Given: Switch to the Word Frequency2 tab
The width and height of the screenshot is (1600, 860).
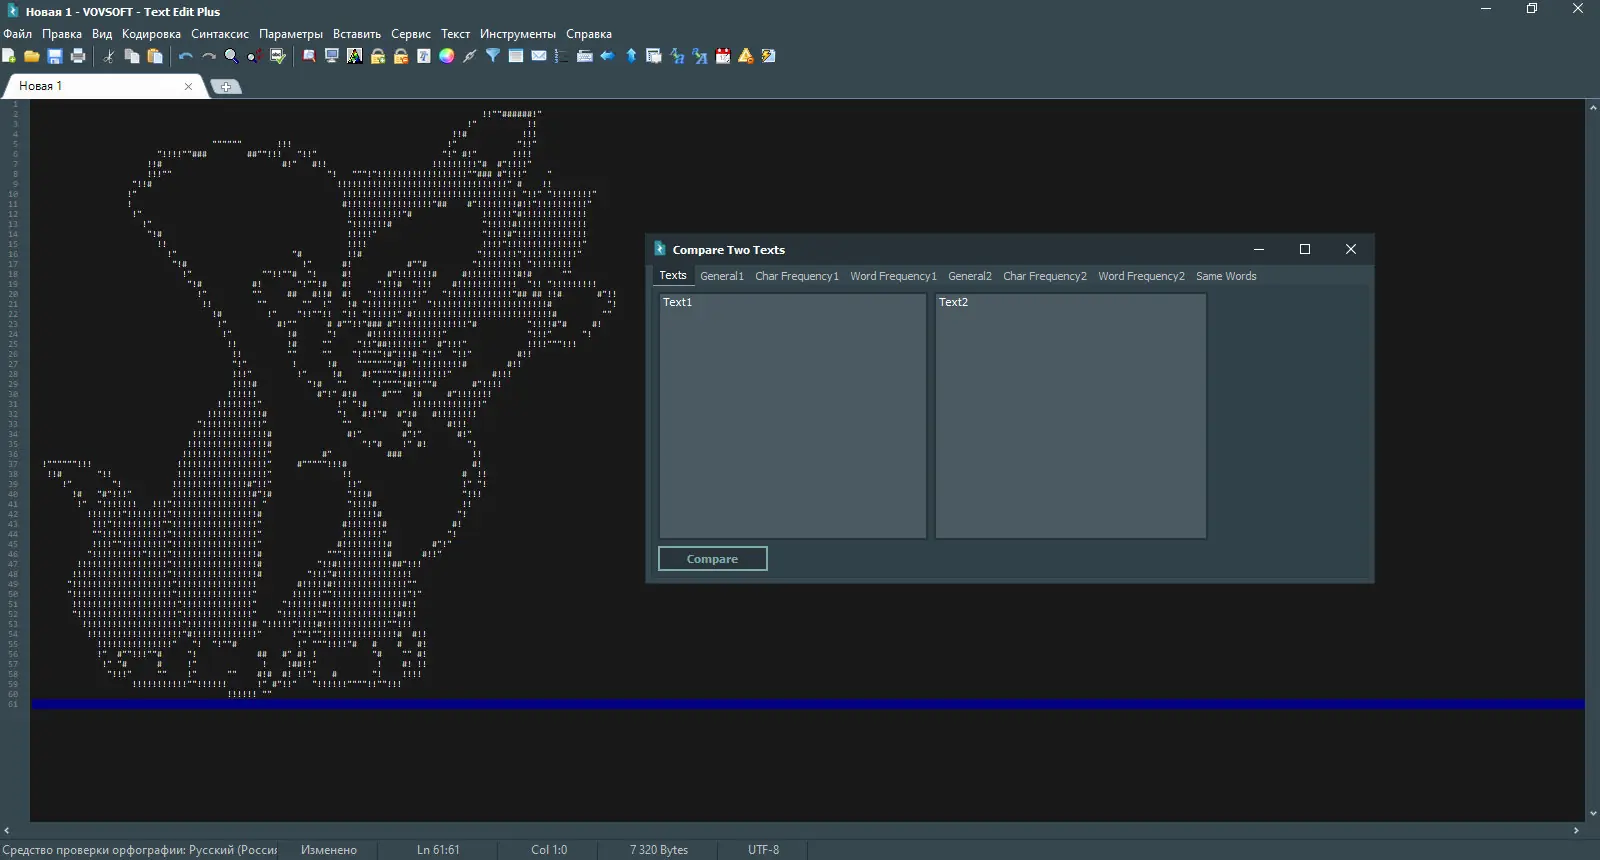Looking at the screenshot, I should click(x=1142, y=276).
